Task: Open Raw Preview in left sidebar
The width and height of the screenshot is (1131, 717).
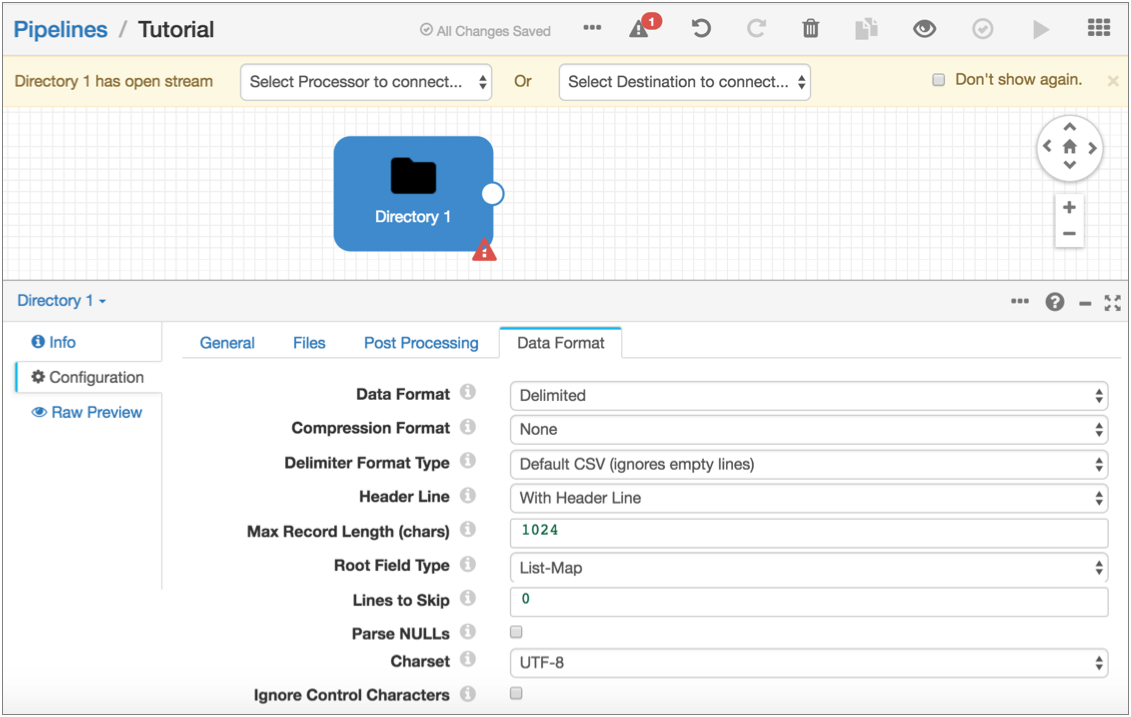Action: coord(88,412)
